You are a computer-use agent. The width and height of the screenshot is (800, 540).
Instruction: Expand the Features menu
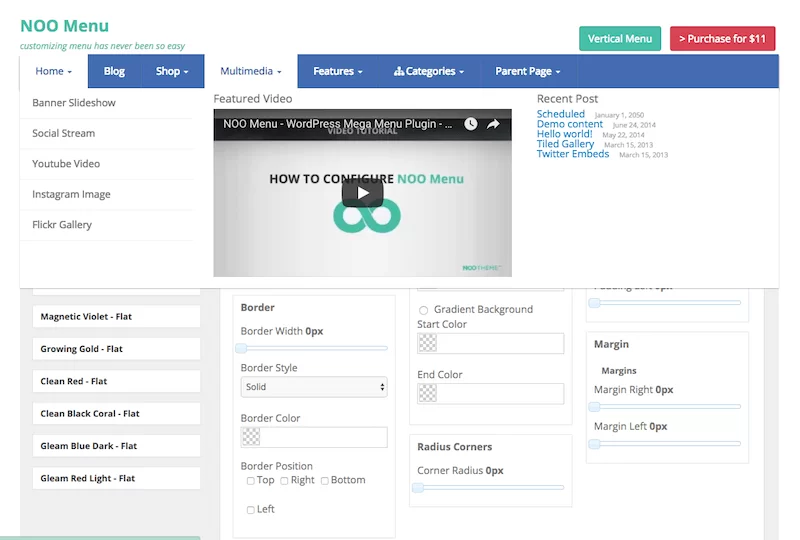(337, 72)
